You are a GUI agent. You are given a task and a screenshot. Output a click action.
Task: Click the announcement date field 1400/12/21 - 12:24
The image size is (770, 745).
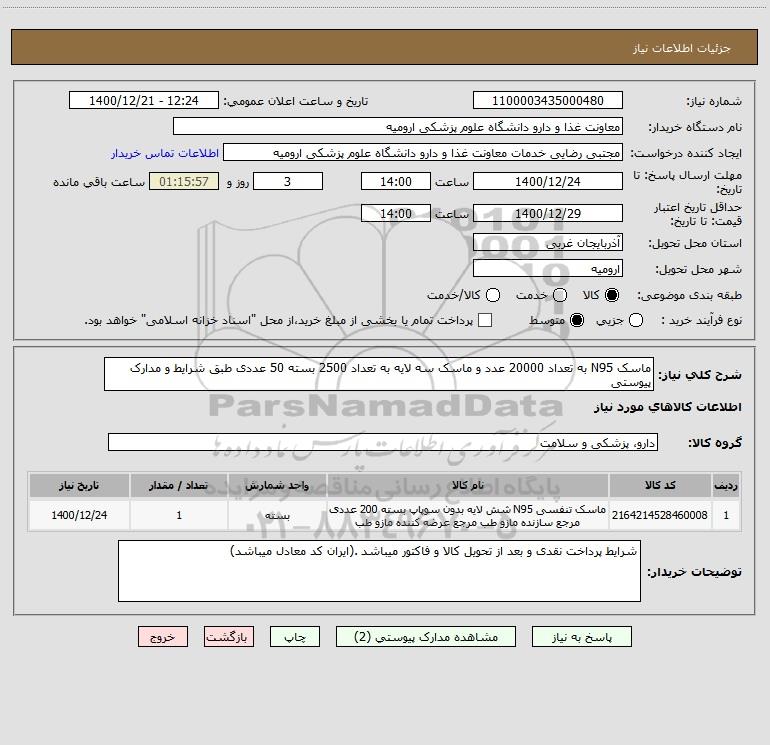(x=144, y=100)
